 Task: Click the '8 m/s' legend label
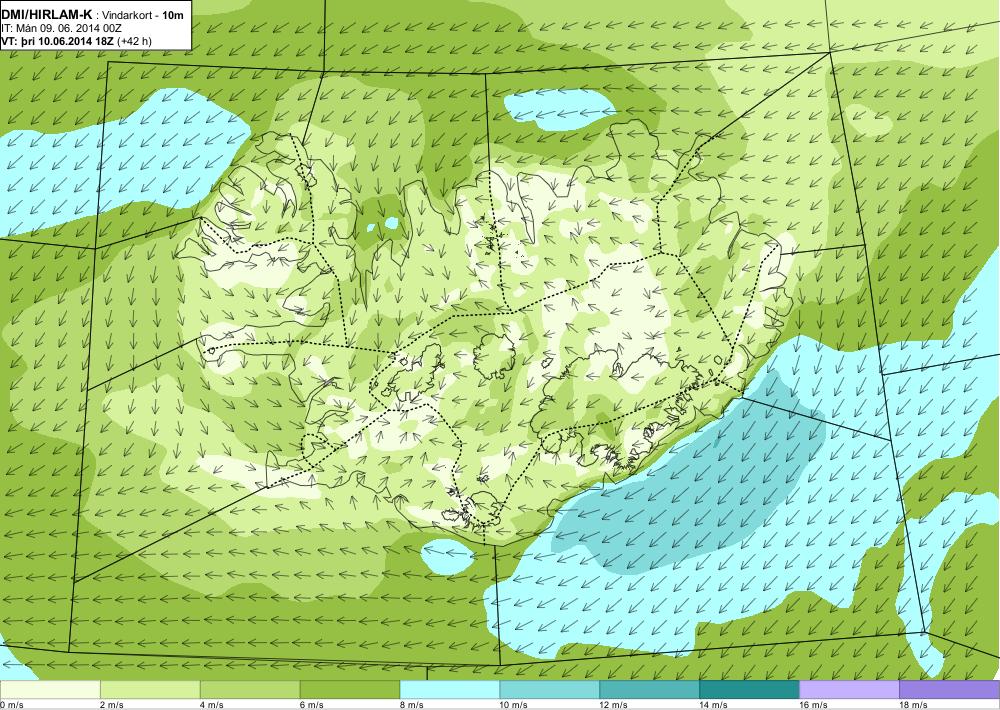pyautogui.click(x=411, y=705)
